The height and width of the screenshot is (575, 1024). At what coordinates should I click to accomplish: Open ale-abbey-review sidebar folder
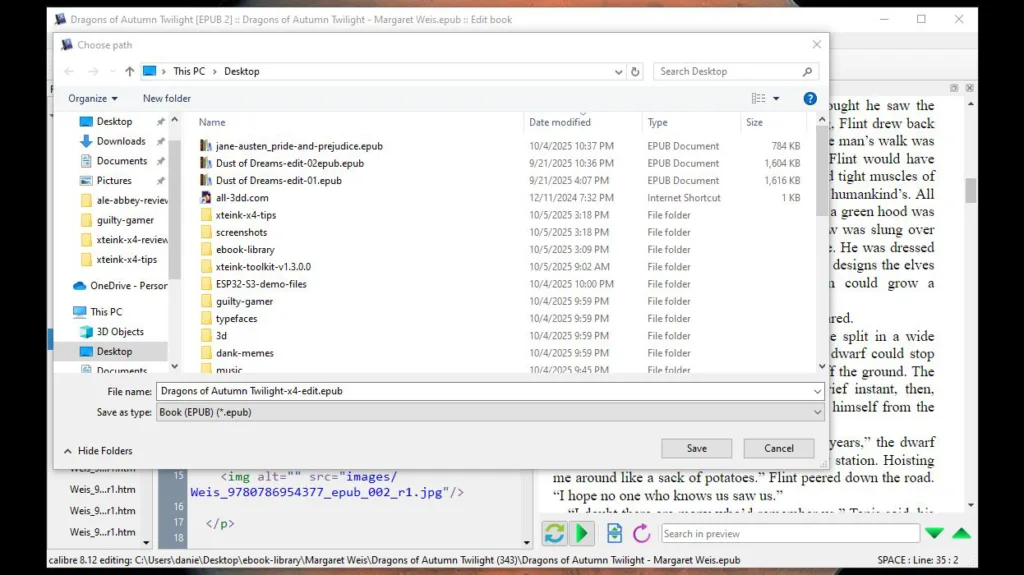point(132,201)
